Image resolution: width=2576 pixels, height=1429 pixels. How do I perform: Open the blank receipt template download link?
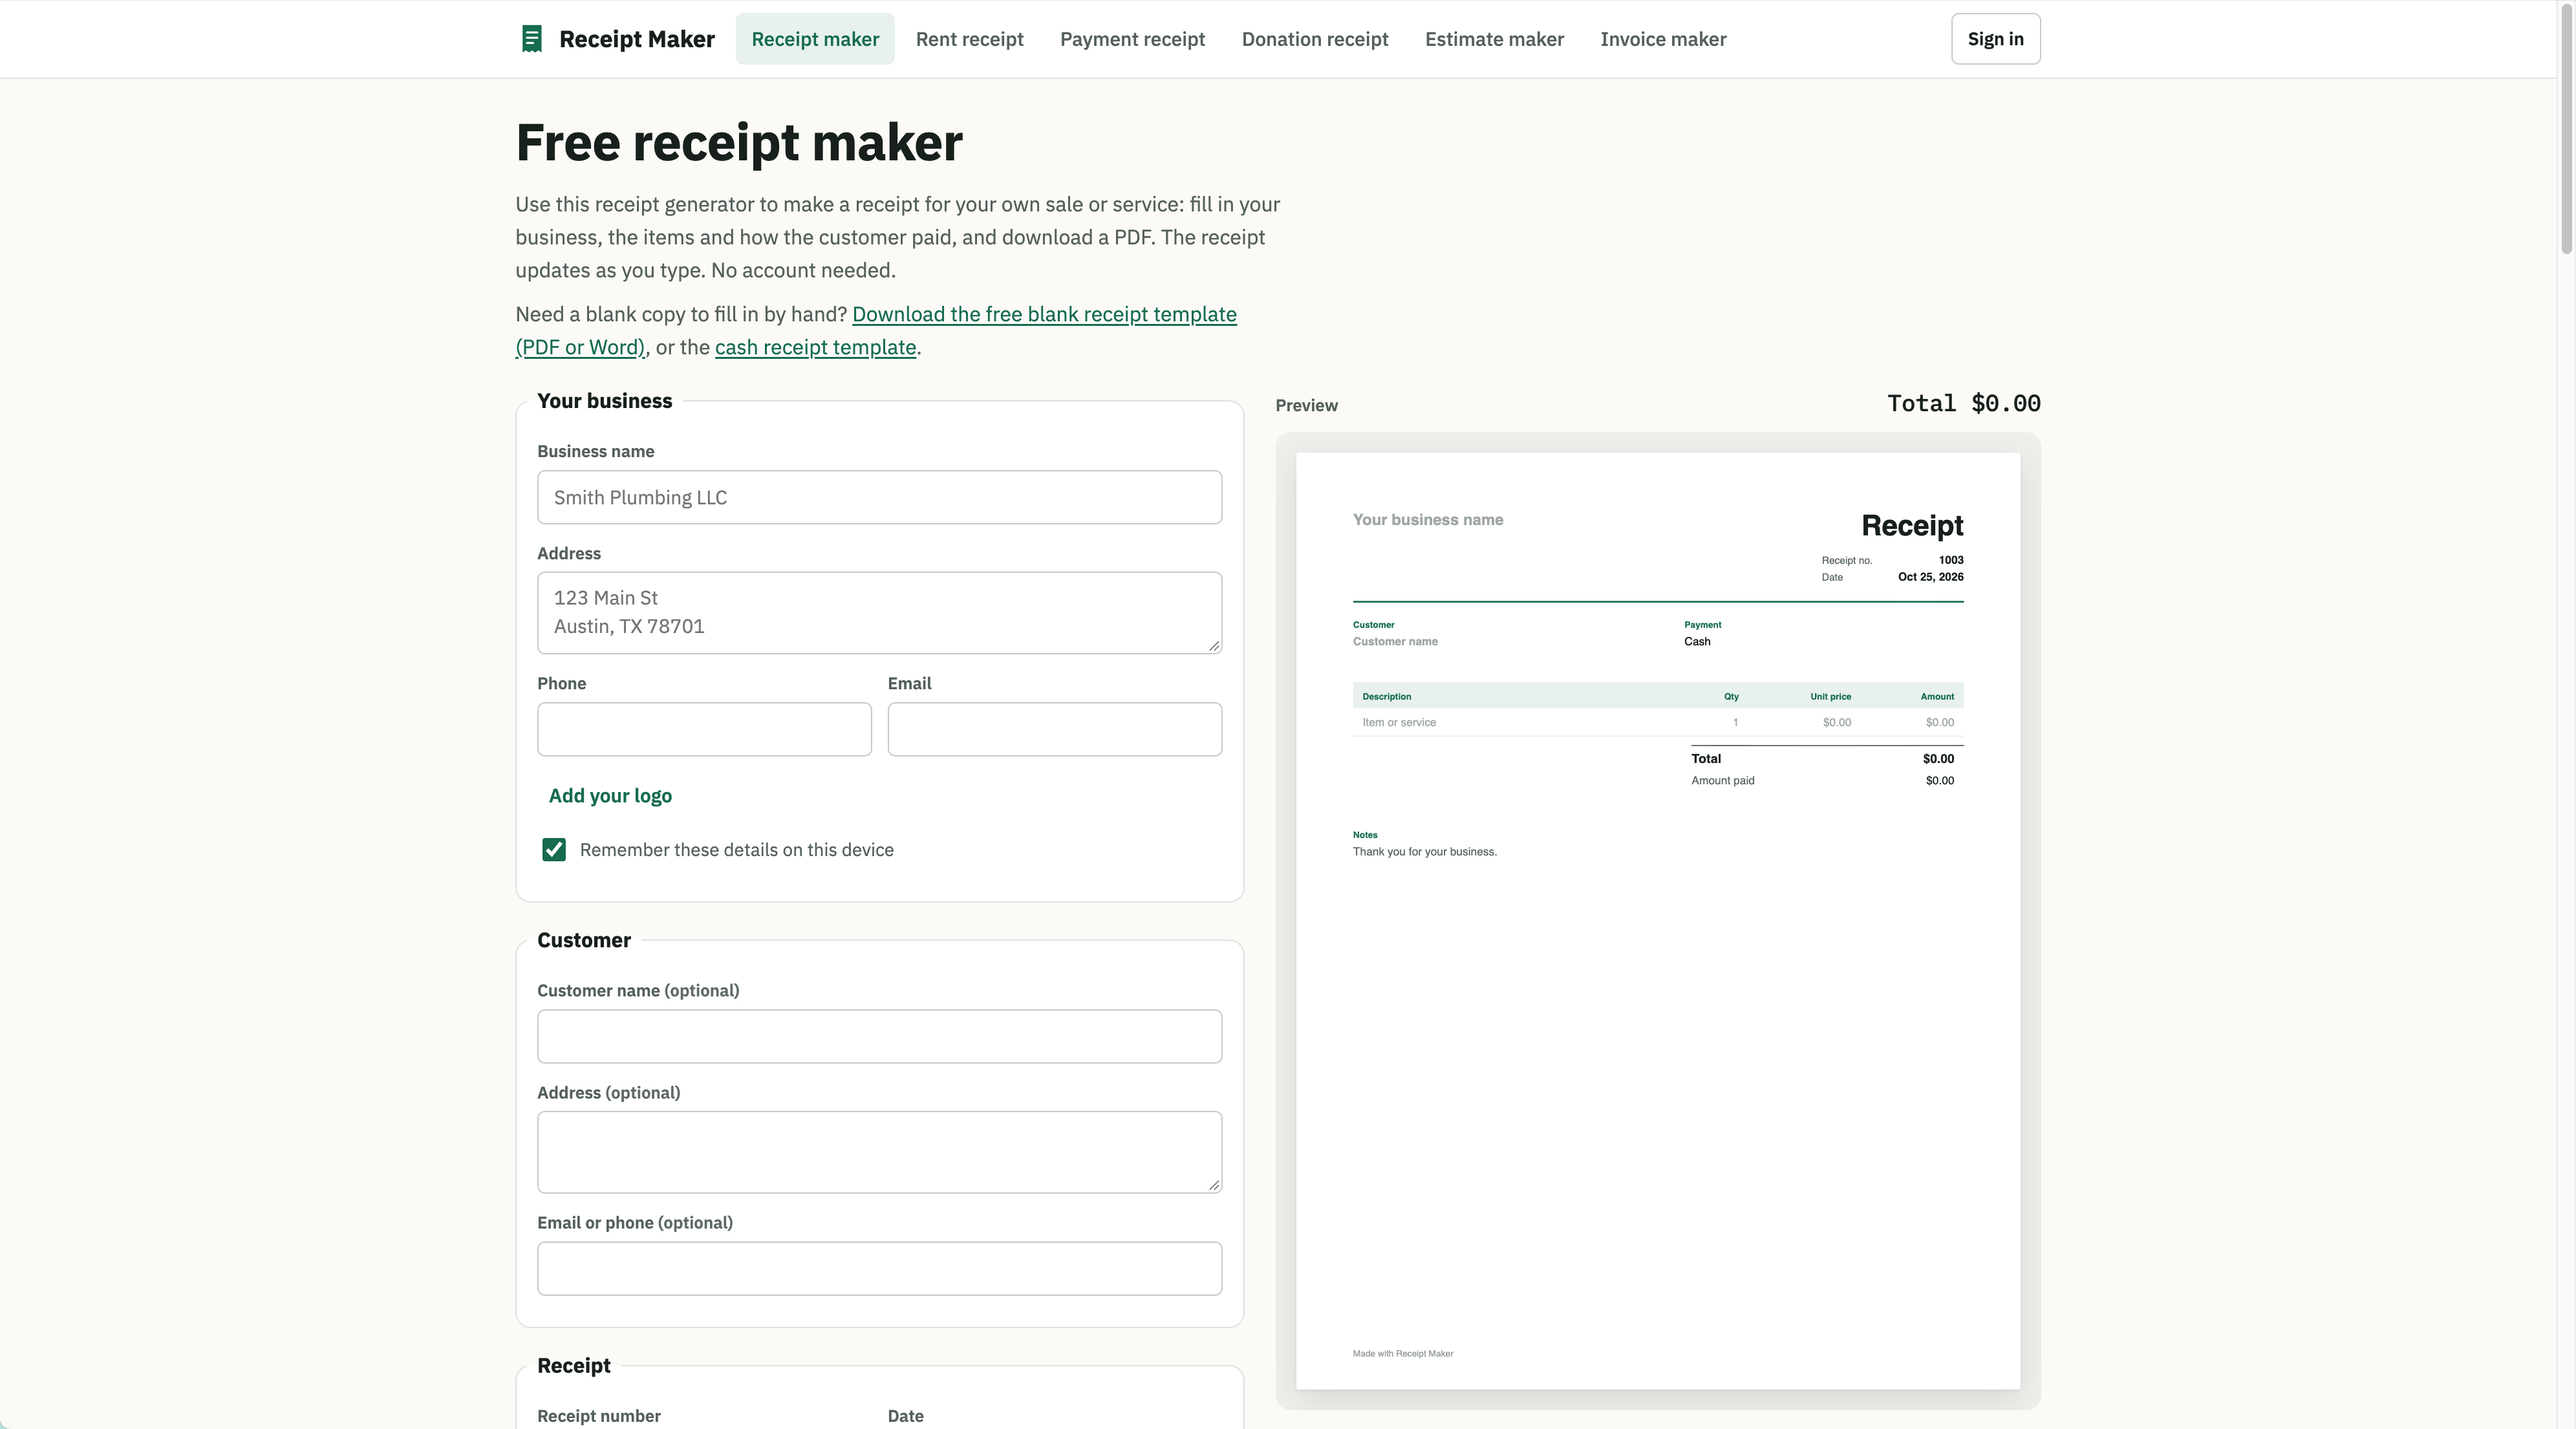pyautogui.click(x=876, y=330)
